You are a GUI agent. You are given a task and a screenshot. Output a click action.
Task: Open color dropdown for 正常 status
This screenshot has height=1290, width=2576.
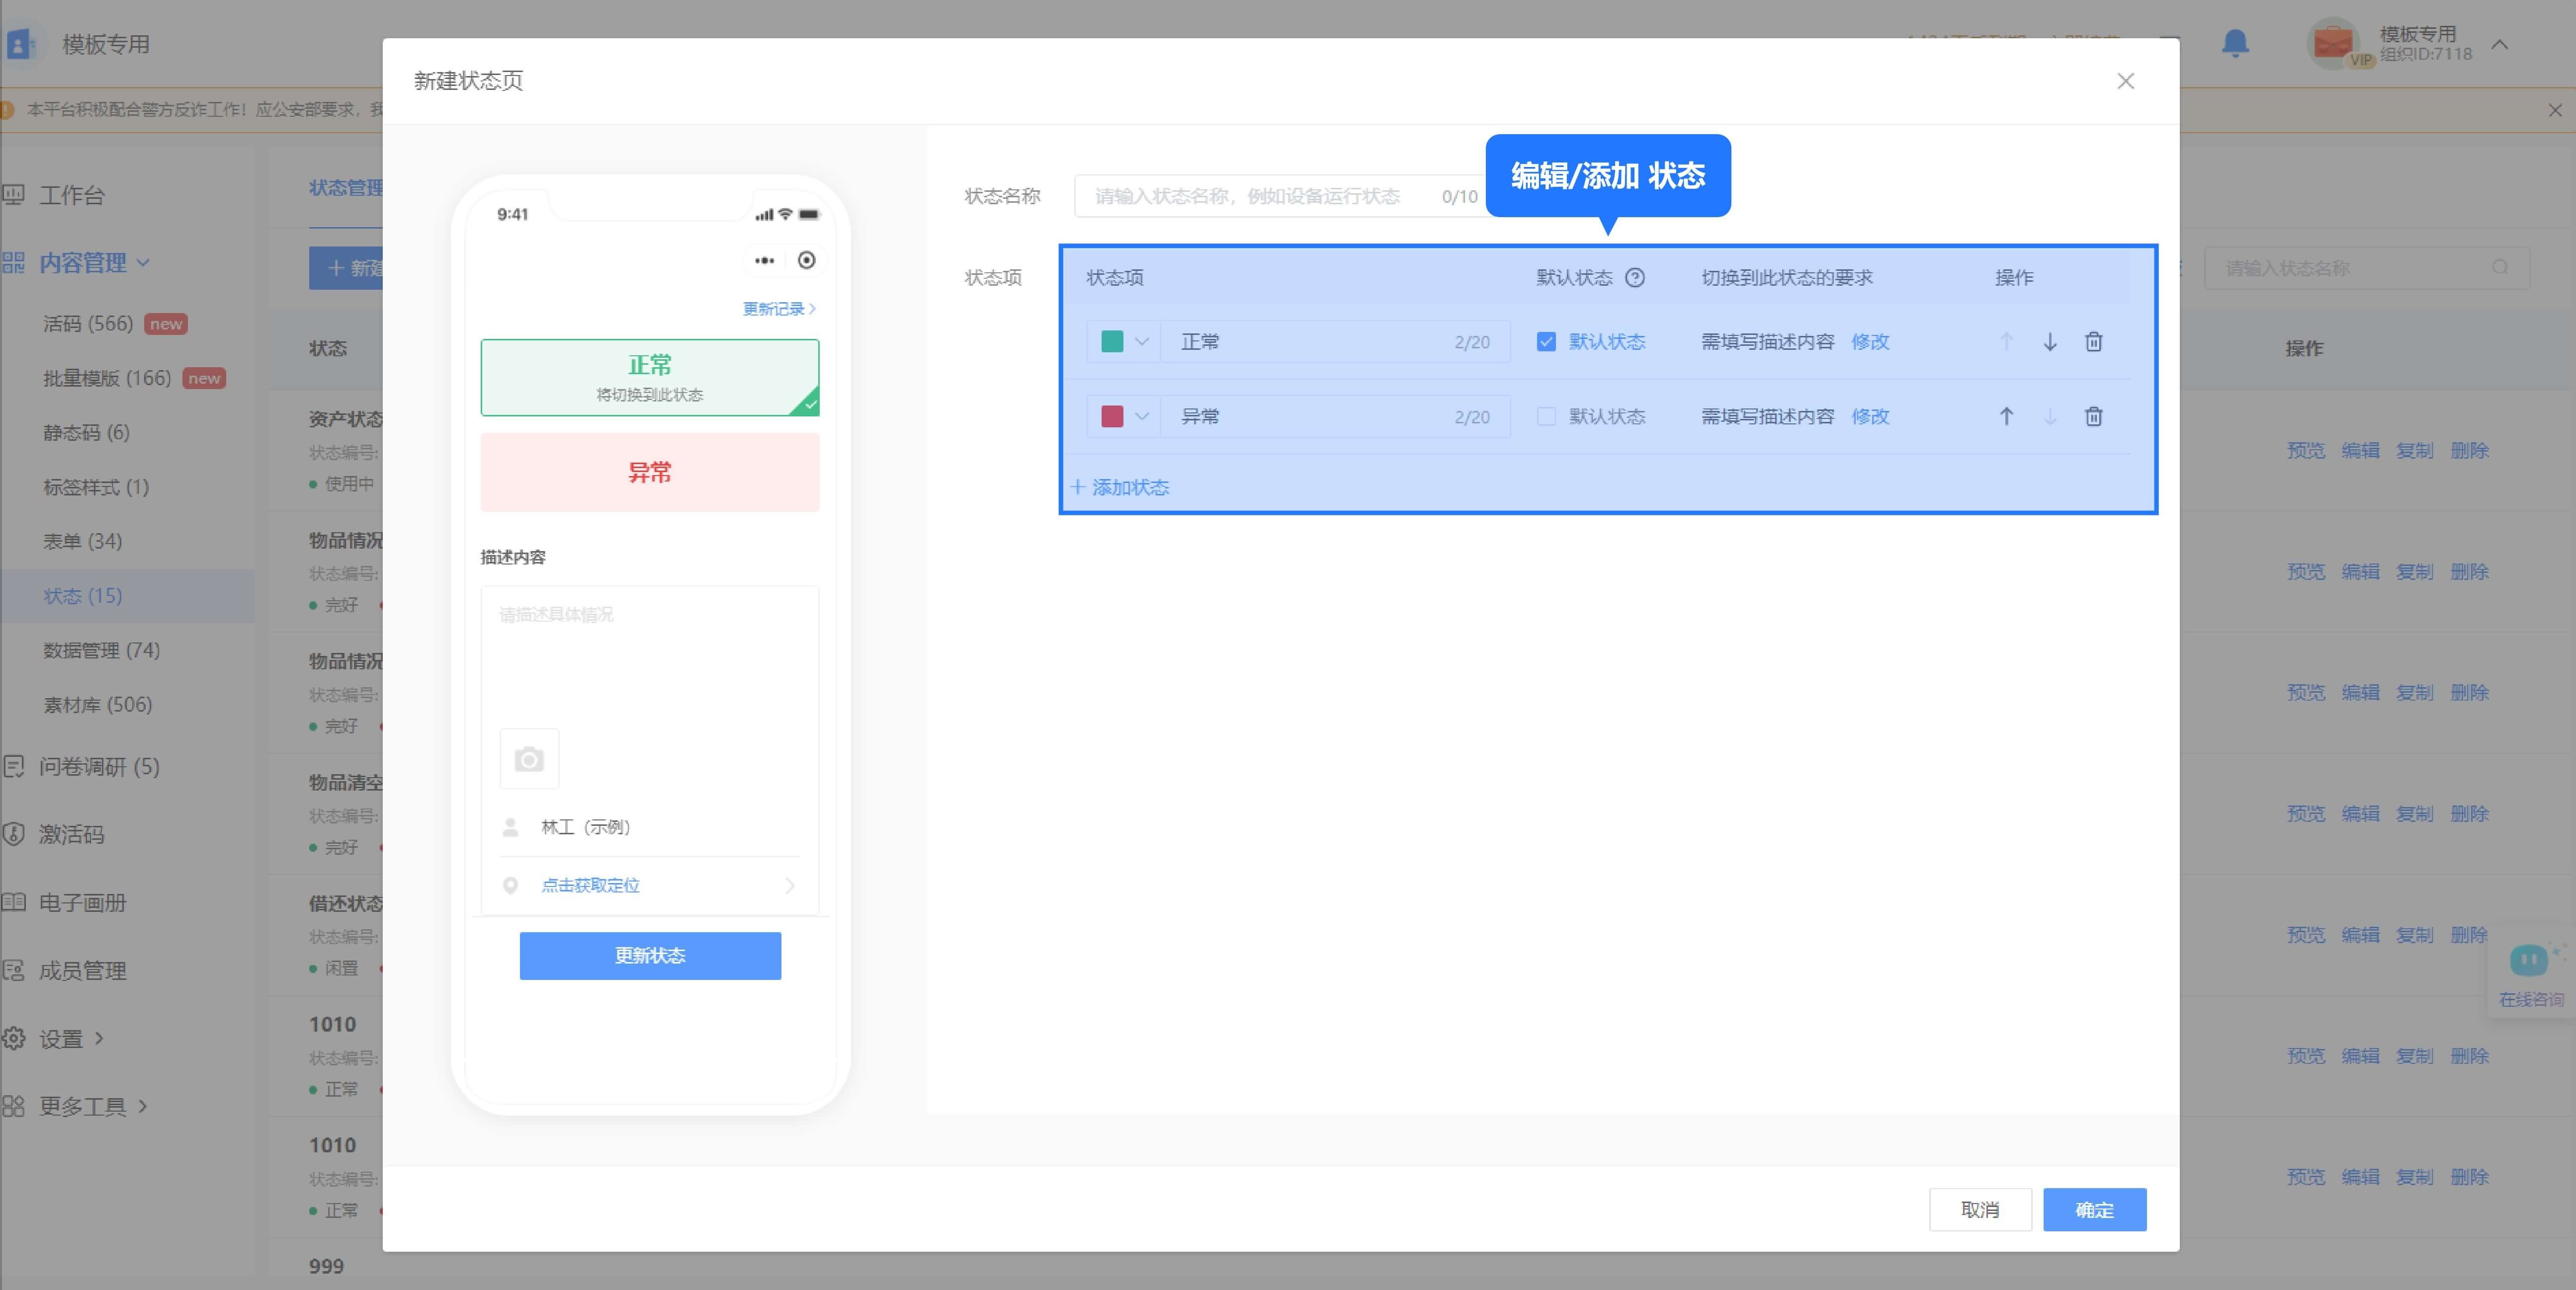tap(1141, 342)
